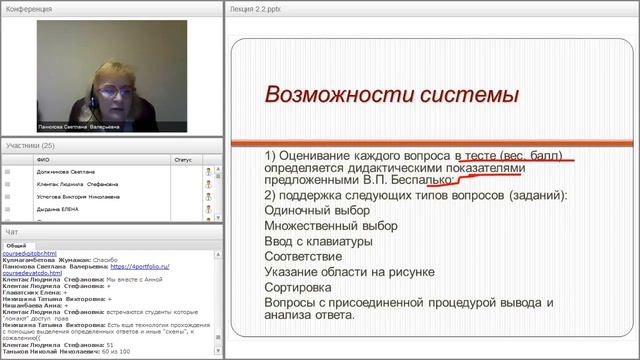Select participant Дырдина ЕЛЕНА
This screenshot has height=360, width=640.
coord(58,209)
